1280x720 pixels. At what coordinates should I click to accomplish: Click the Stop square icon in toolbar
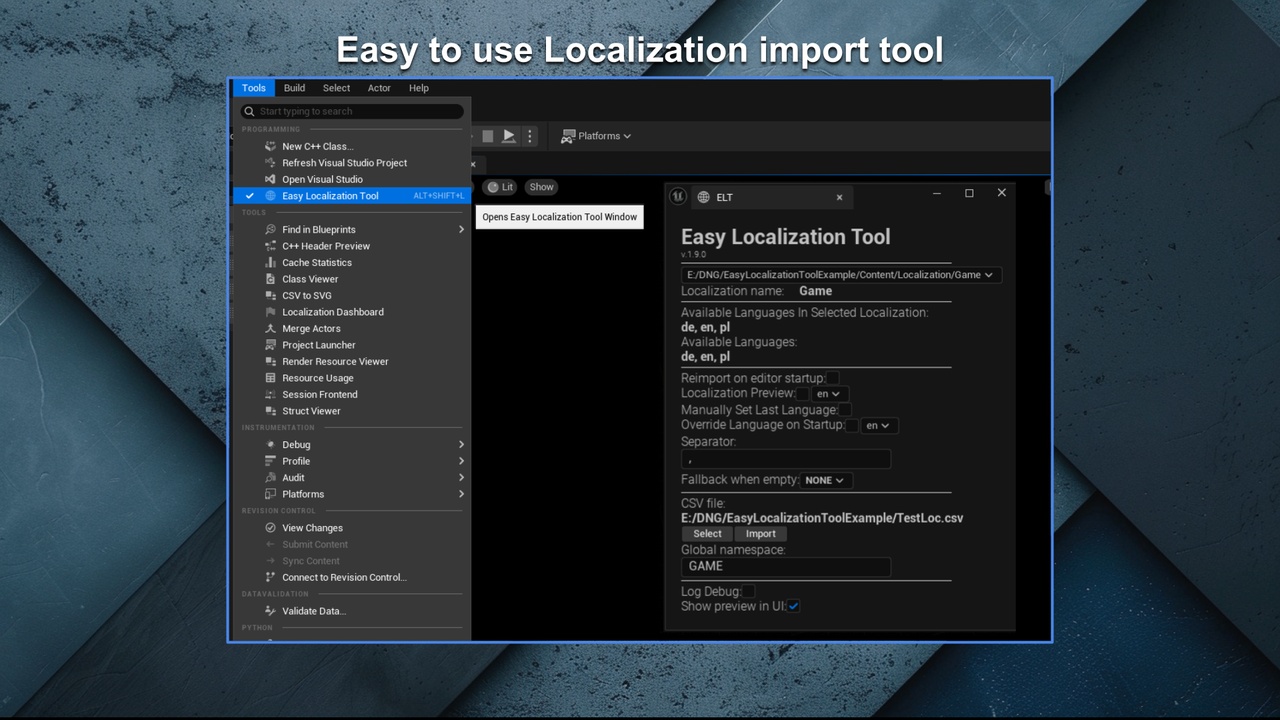point(488,136)
